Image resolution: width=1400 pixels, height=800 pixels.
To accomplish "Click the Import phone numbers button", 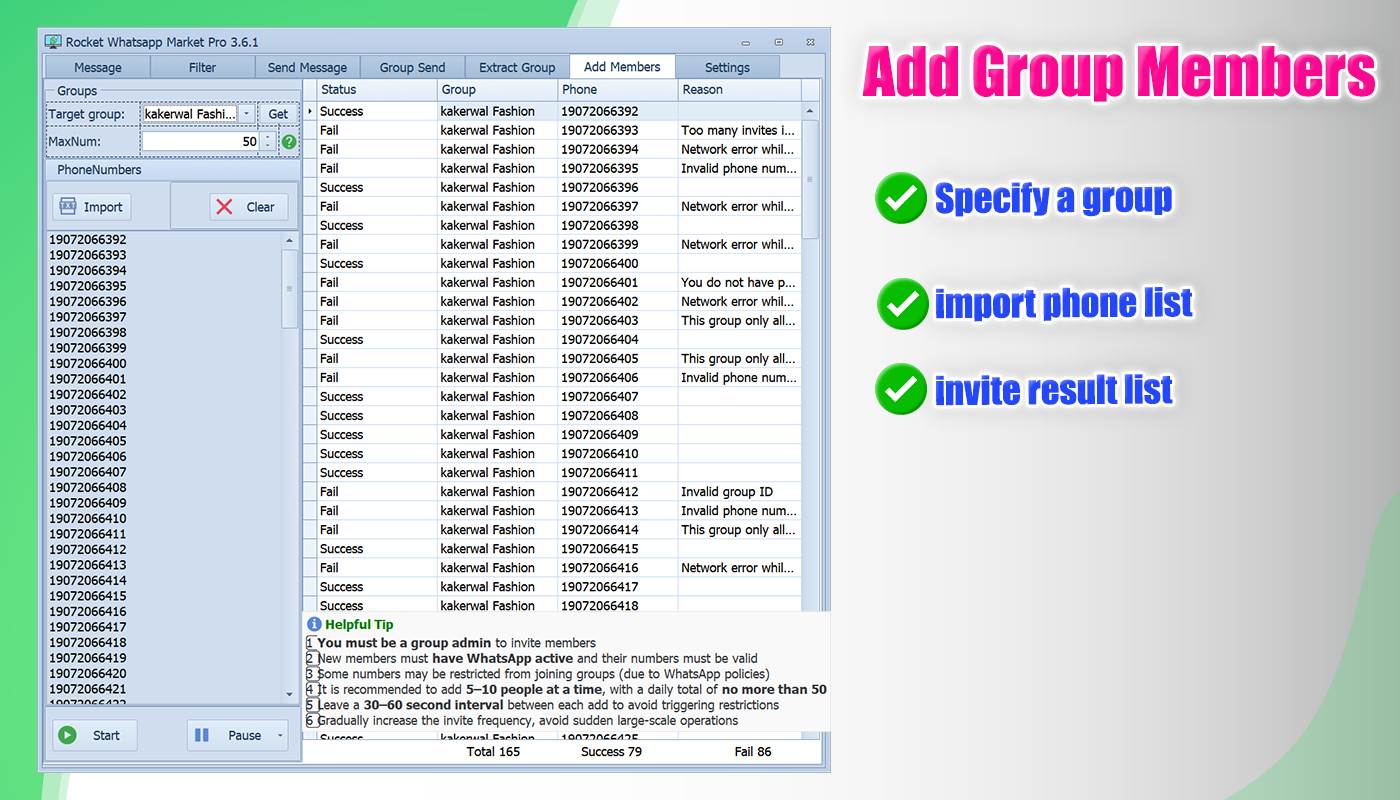I will tap(92, 207).
